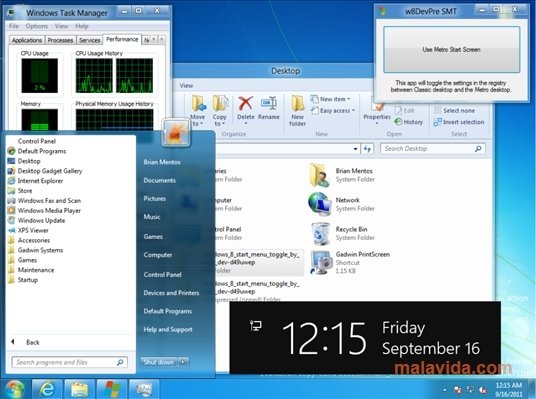Open the File menu in Task Manager

coord(14,26)
